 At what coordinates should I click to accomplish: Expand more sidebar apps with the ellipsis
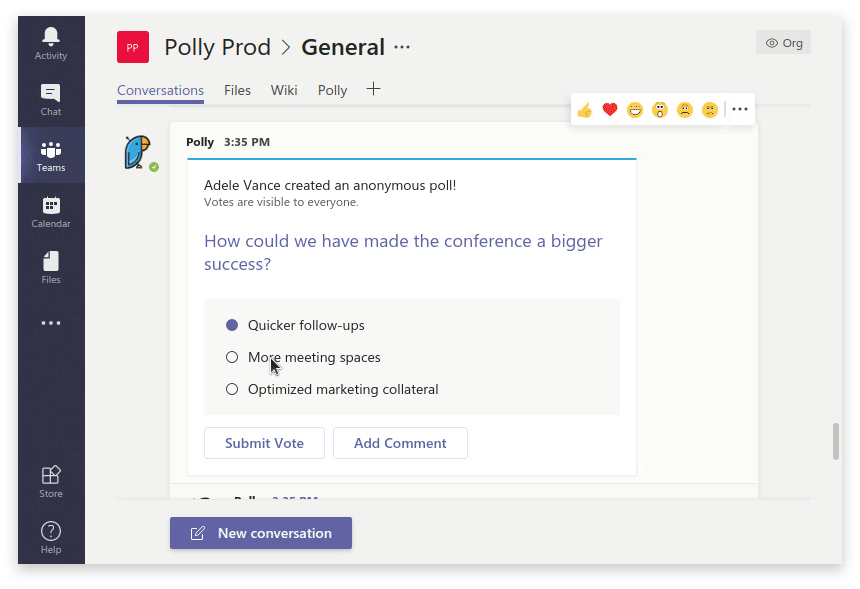pos(51,322)
